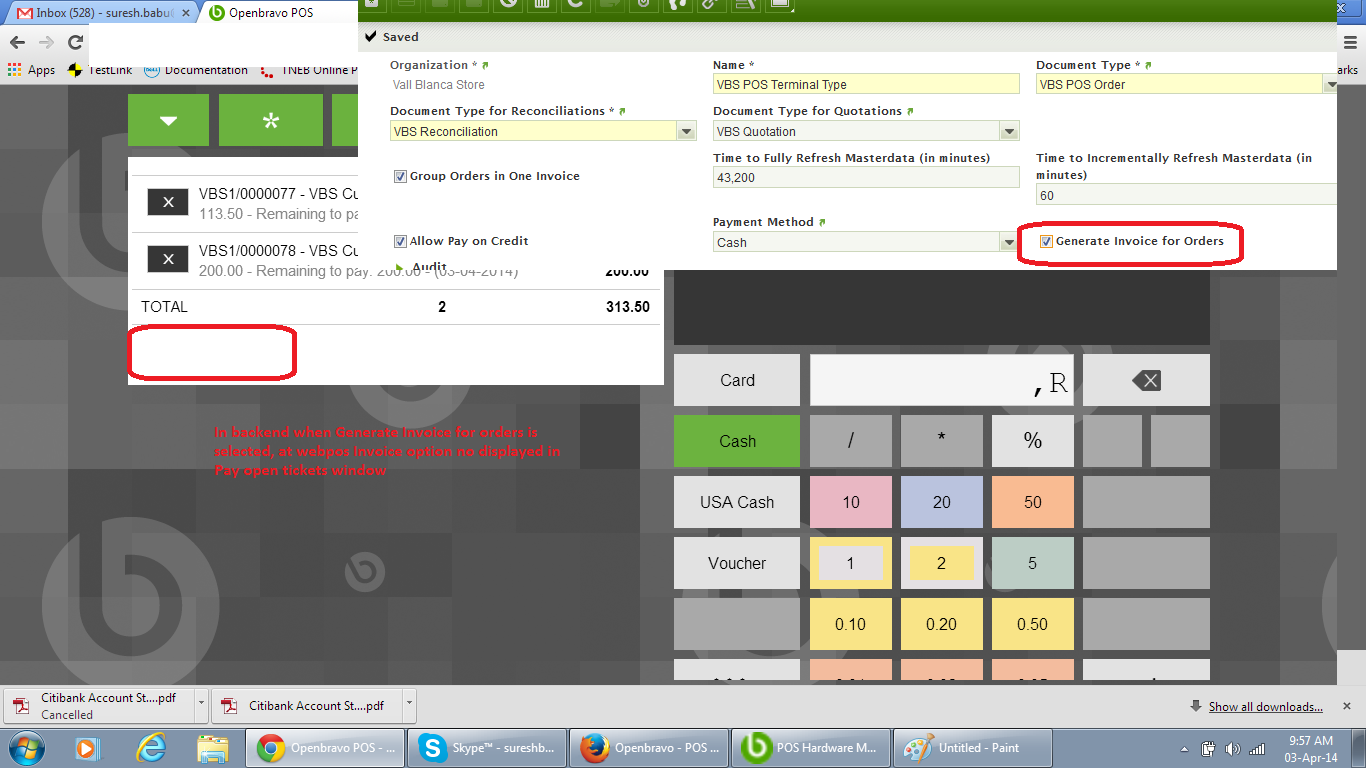Launch Windows Media Player from the taskbar
1366x768 pixels.
point(88,748)
